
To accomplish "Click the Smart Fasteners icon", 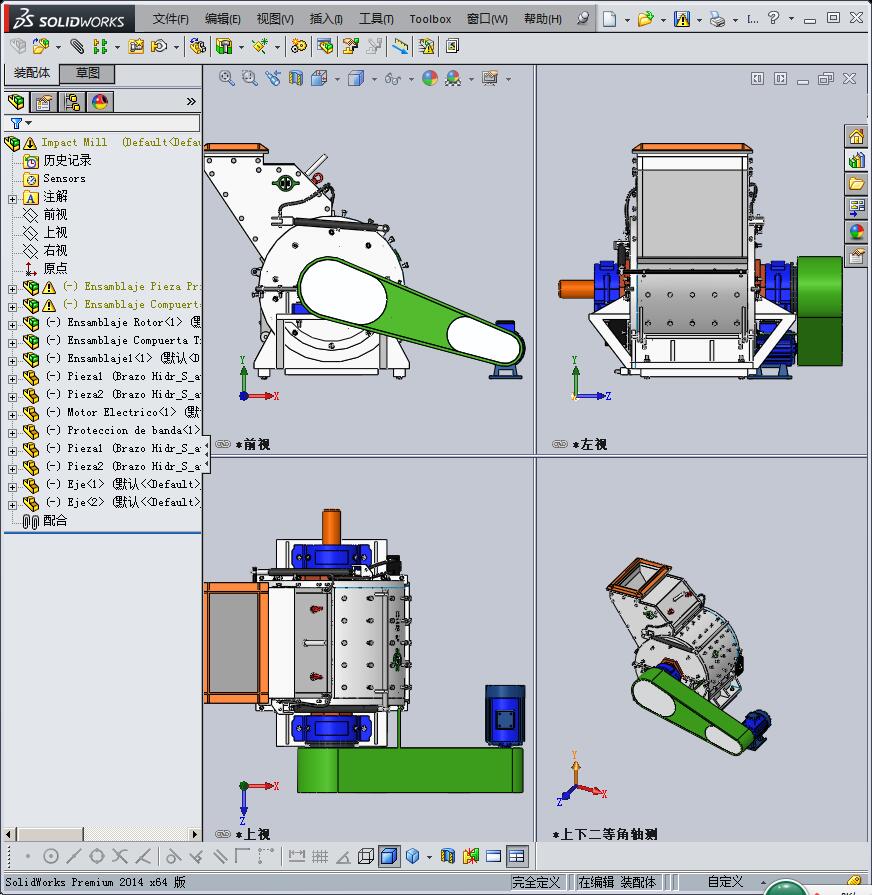I will point(136,46).
